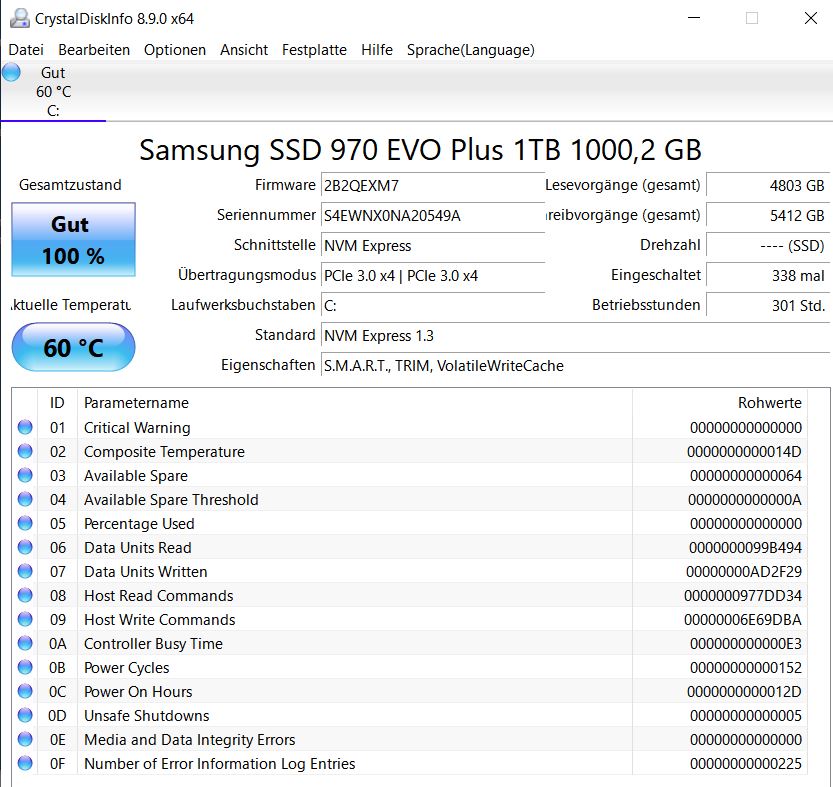Click the Standard field NVM Express 1.3
The height and width of the screenshot is (787, 833).
click(575, 335)
